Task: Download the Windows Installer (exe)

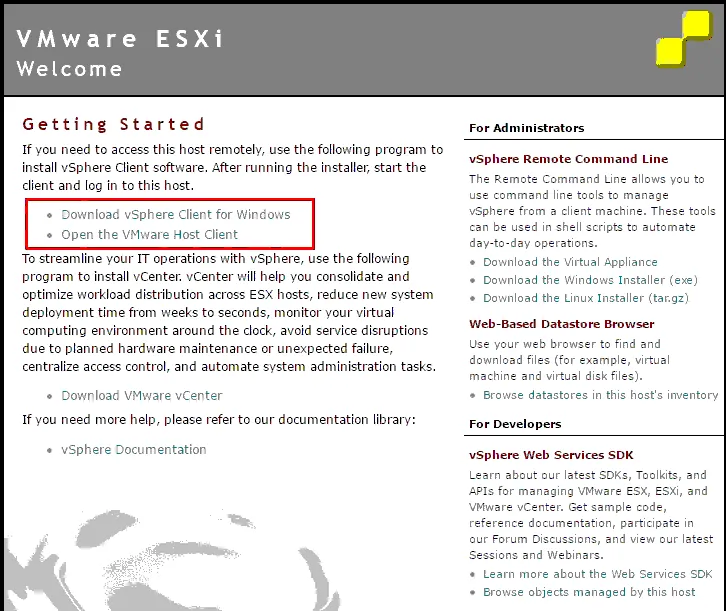Action: pyautogui.click(x=590, y=280)
